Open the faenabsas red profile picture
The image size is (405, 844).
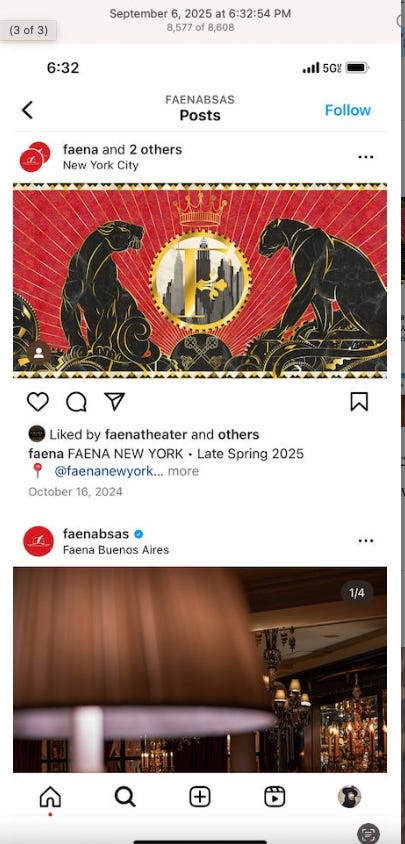coord(38,541)
